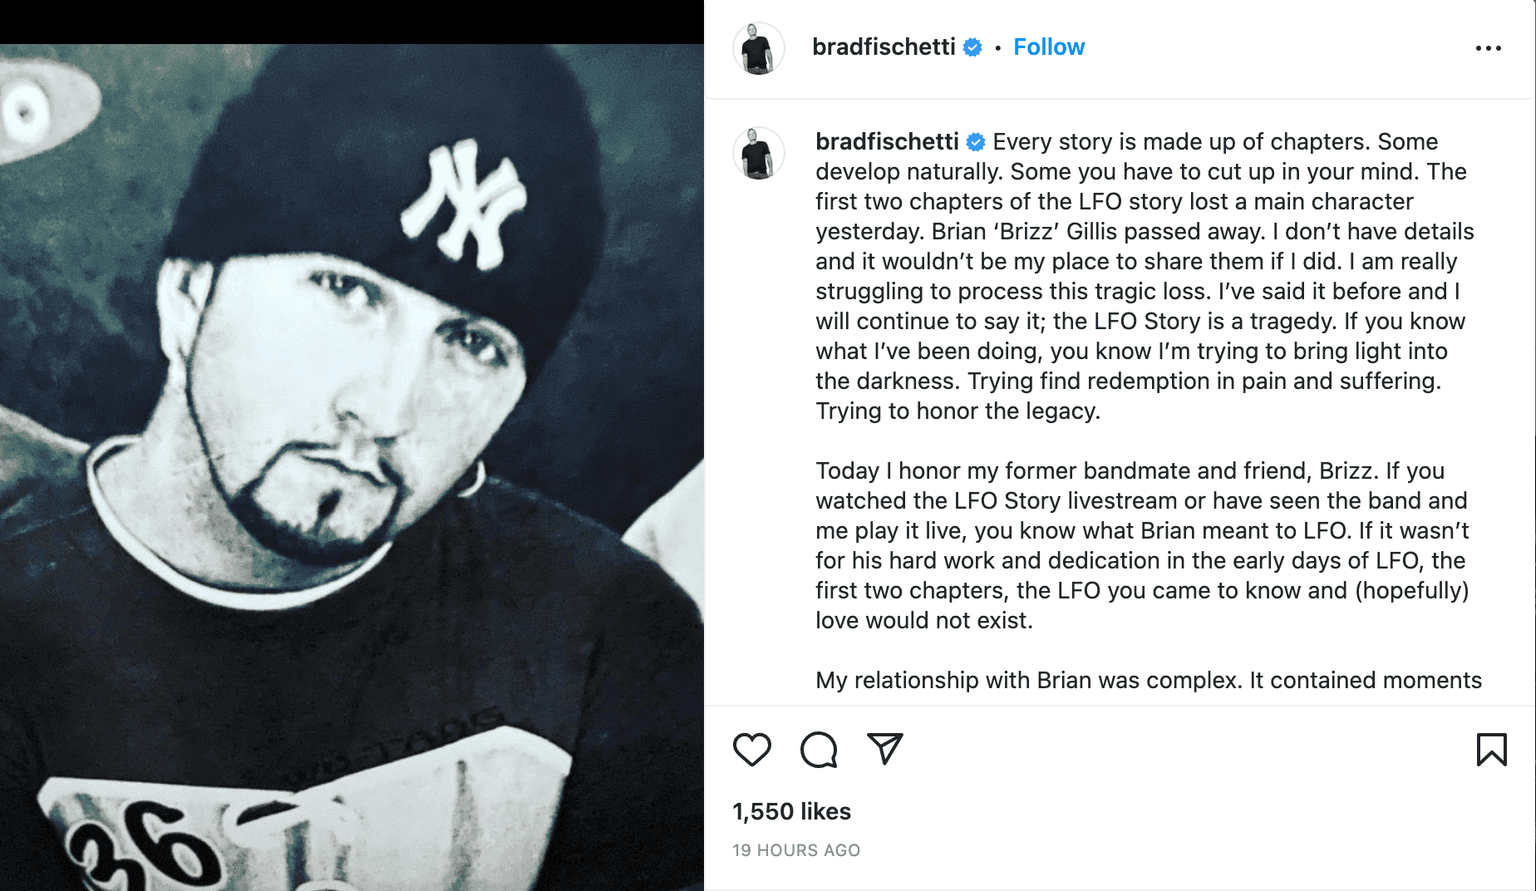The image size is (1536, 891).
Task: Click verified badge in the caption
Action: [x=976, y=142]
